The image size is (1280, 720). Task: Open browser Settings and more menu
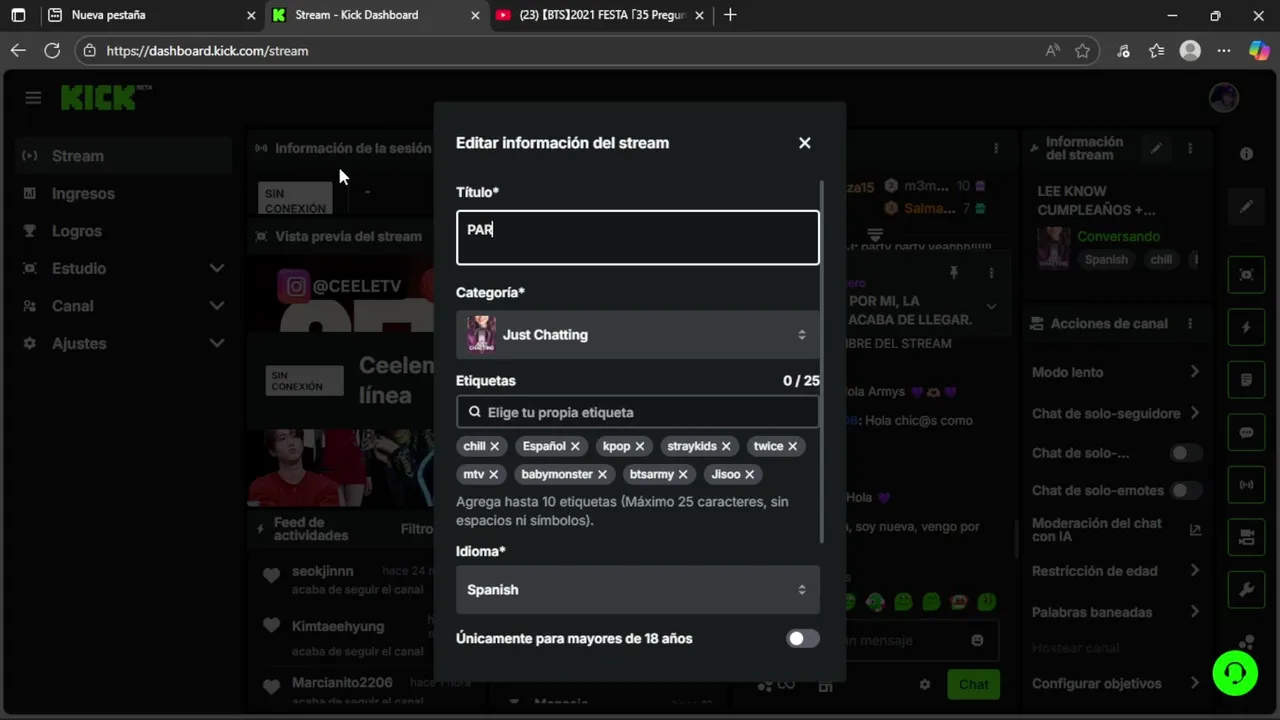pyautogui.click(x=1224, y=51)
